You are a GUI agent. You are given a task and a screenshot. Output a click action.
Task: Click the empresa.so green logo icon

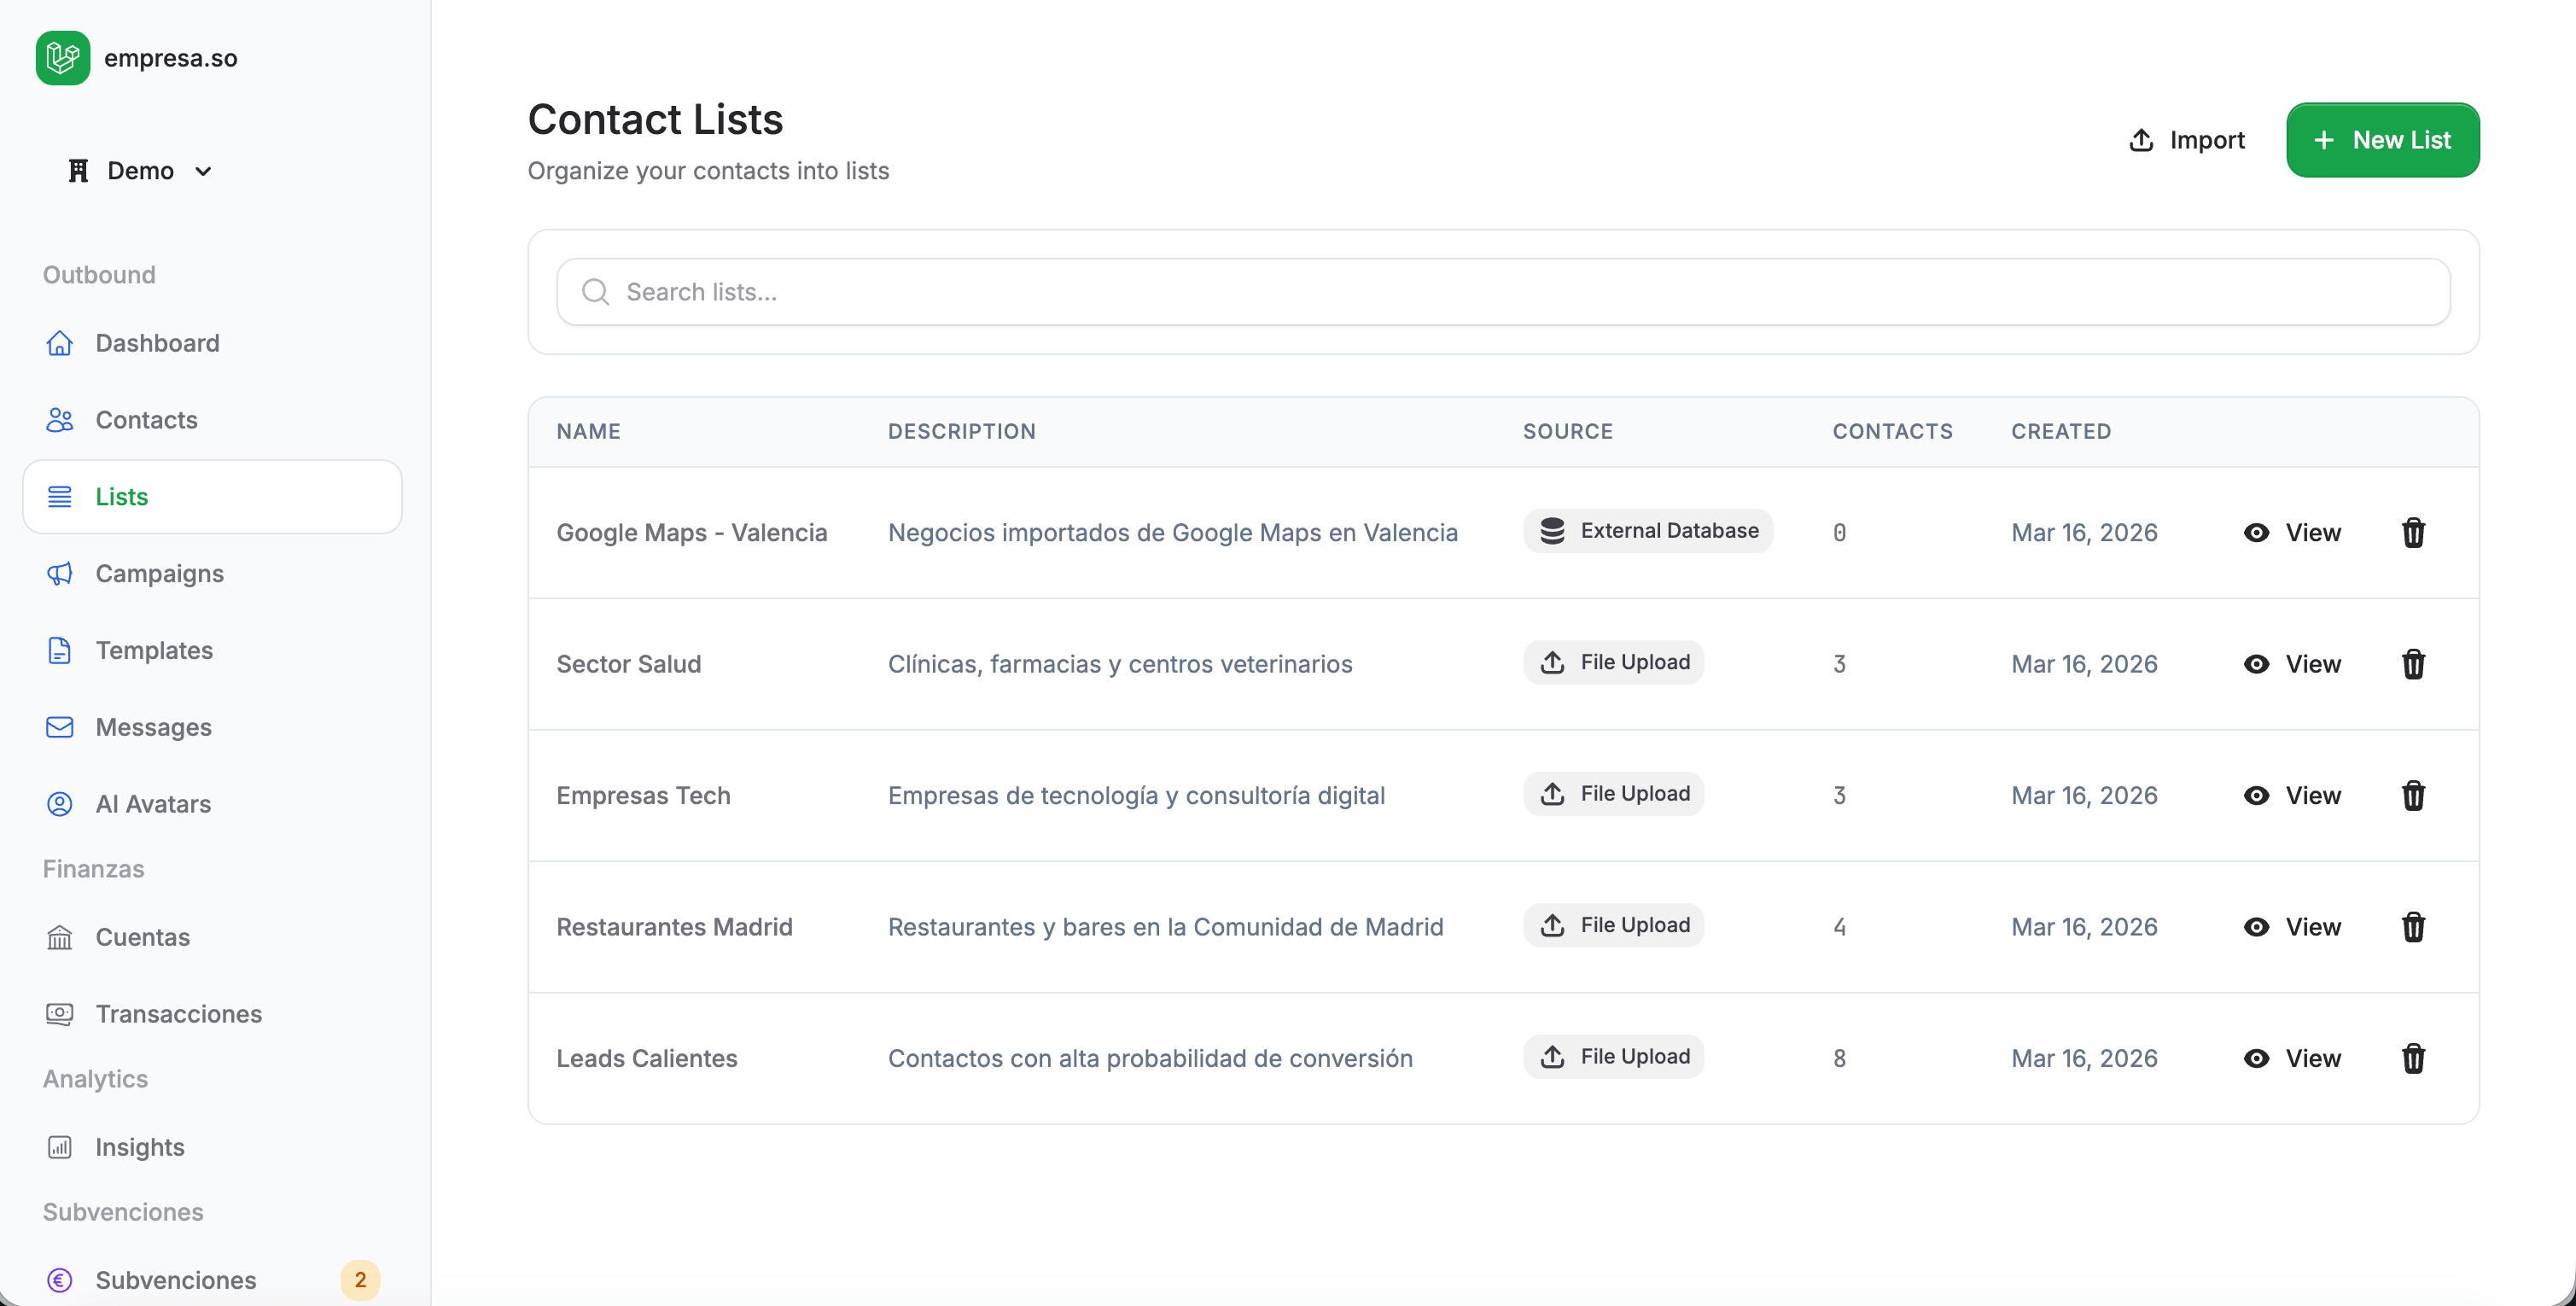click(x=62, y=58)
